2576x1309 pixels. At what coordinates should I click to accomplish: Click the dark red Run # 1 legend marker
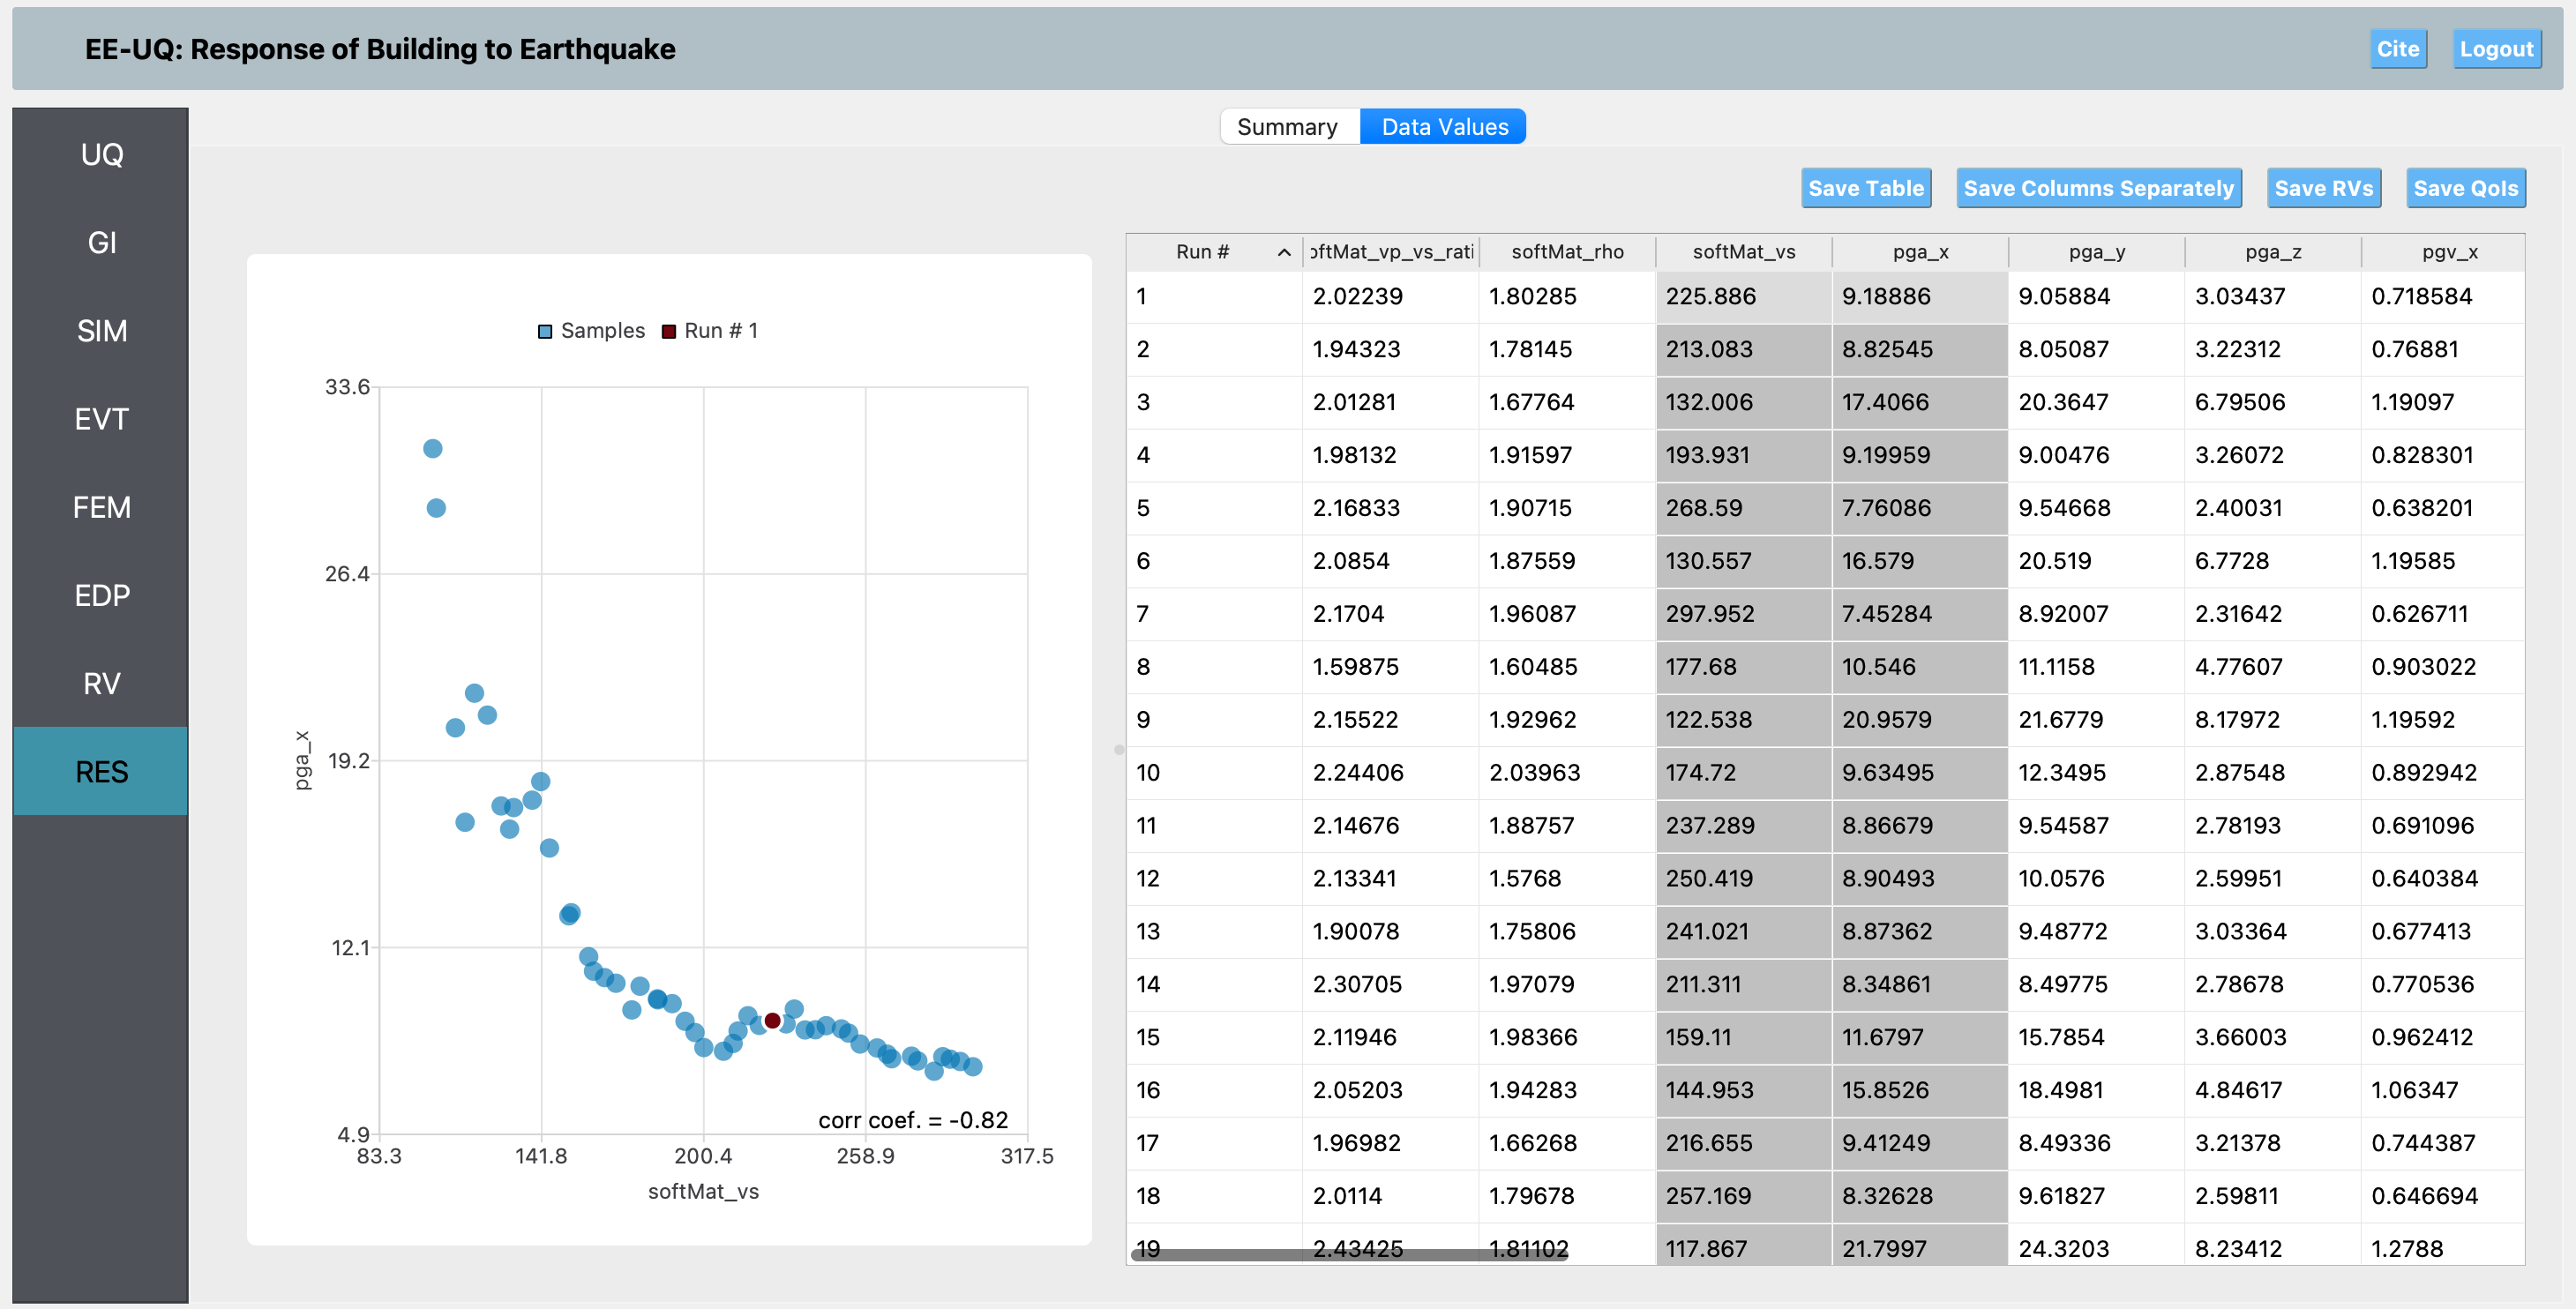(x=669, y=331)
